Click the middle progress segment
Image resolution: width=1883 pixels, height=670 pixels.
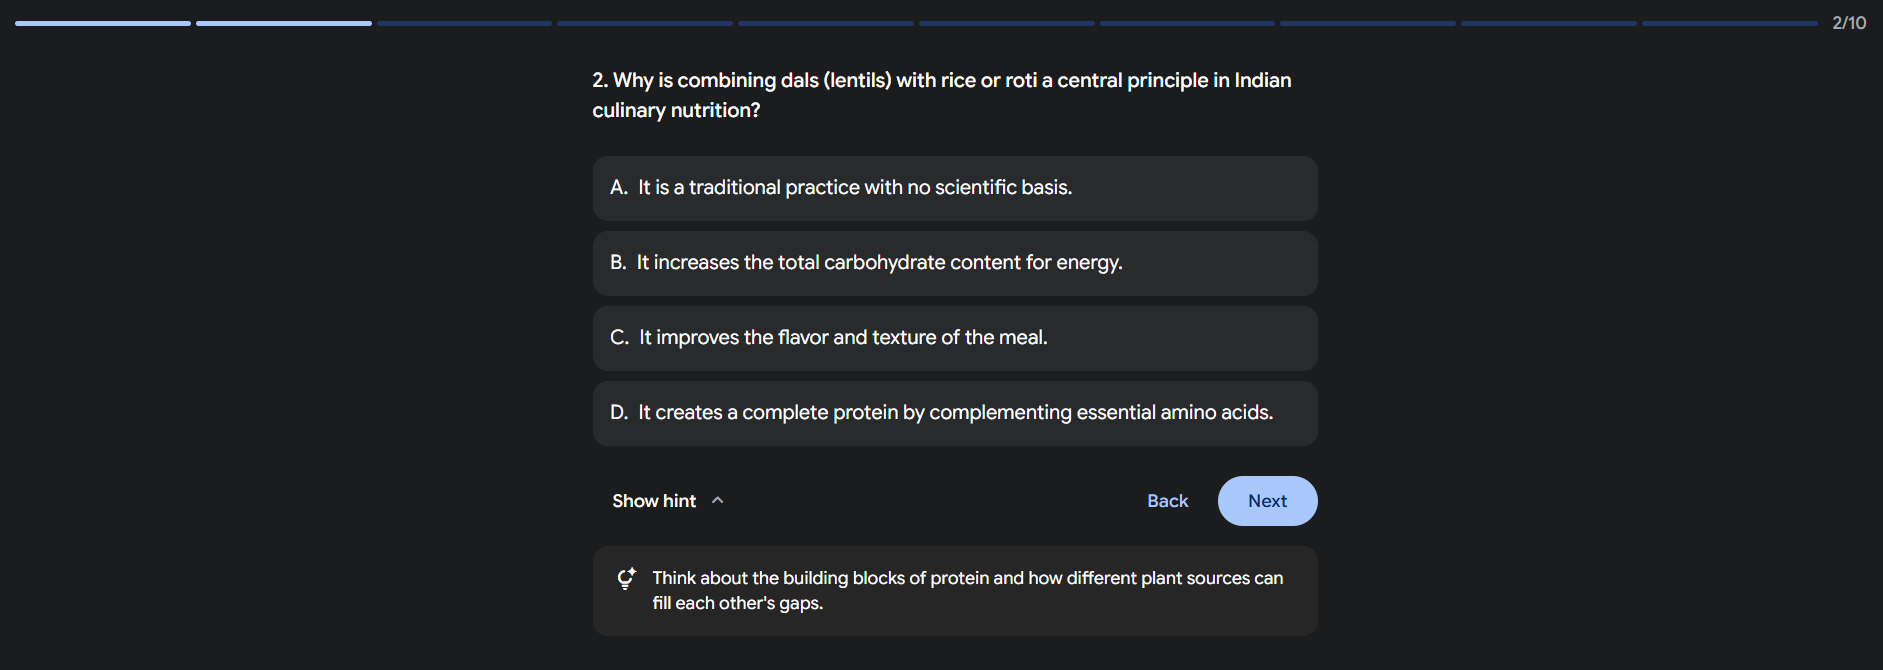click(x=1007, y=22)
